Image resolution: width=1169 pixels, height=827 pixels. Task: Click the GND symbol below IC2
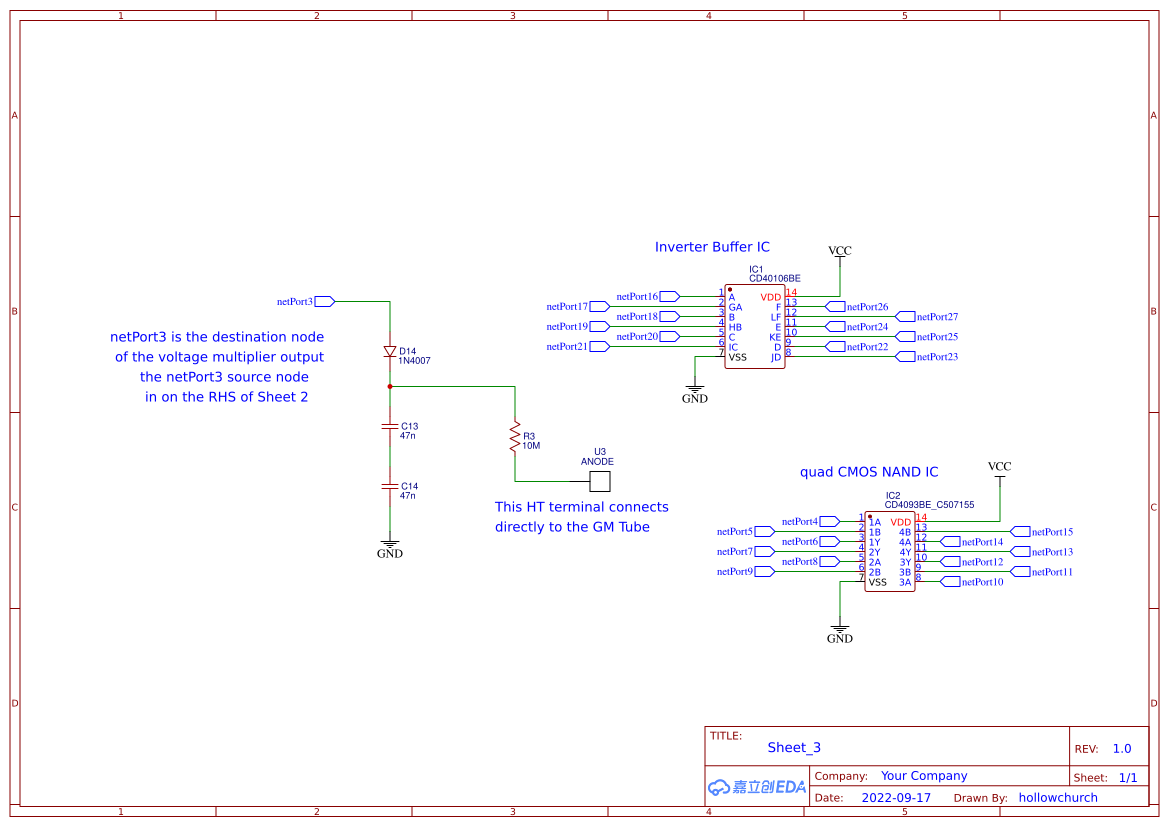pyautogui.click(x=840, y=626)
